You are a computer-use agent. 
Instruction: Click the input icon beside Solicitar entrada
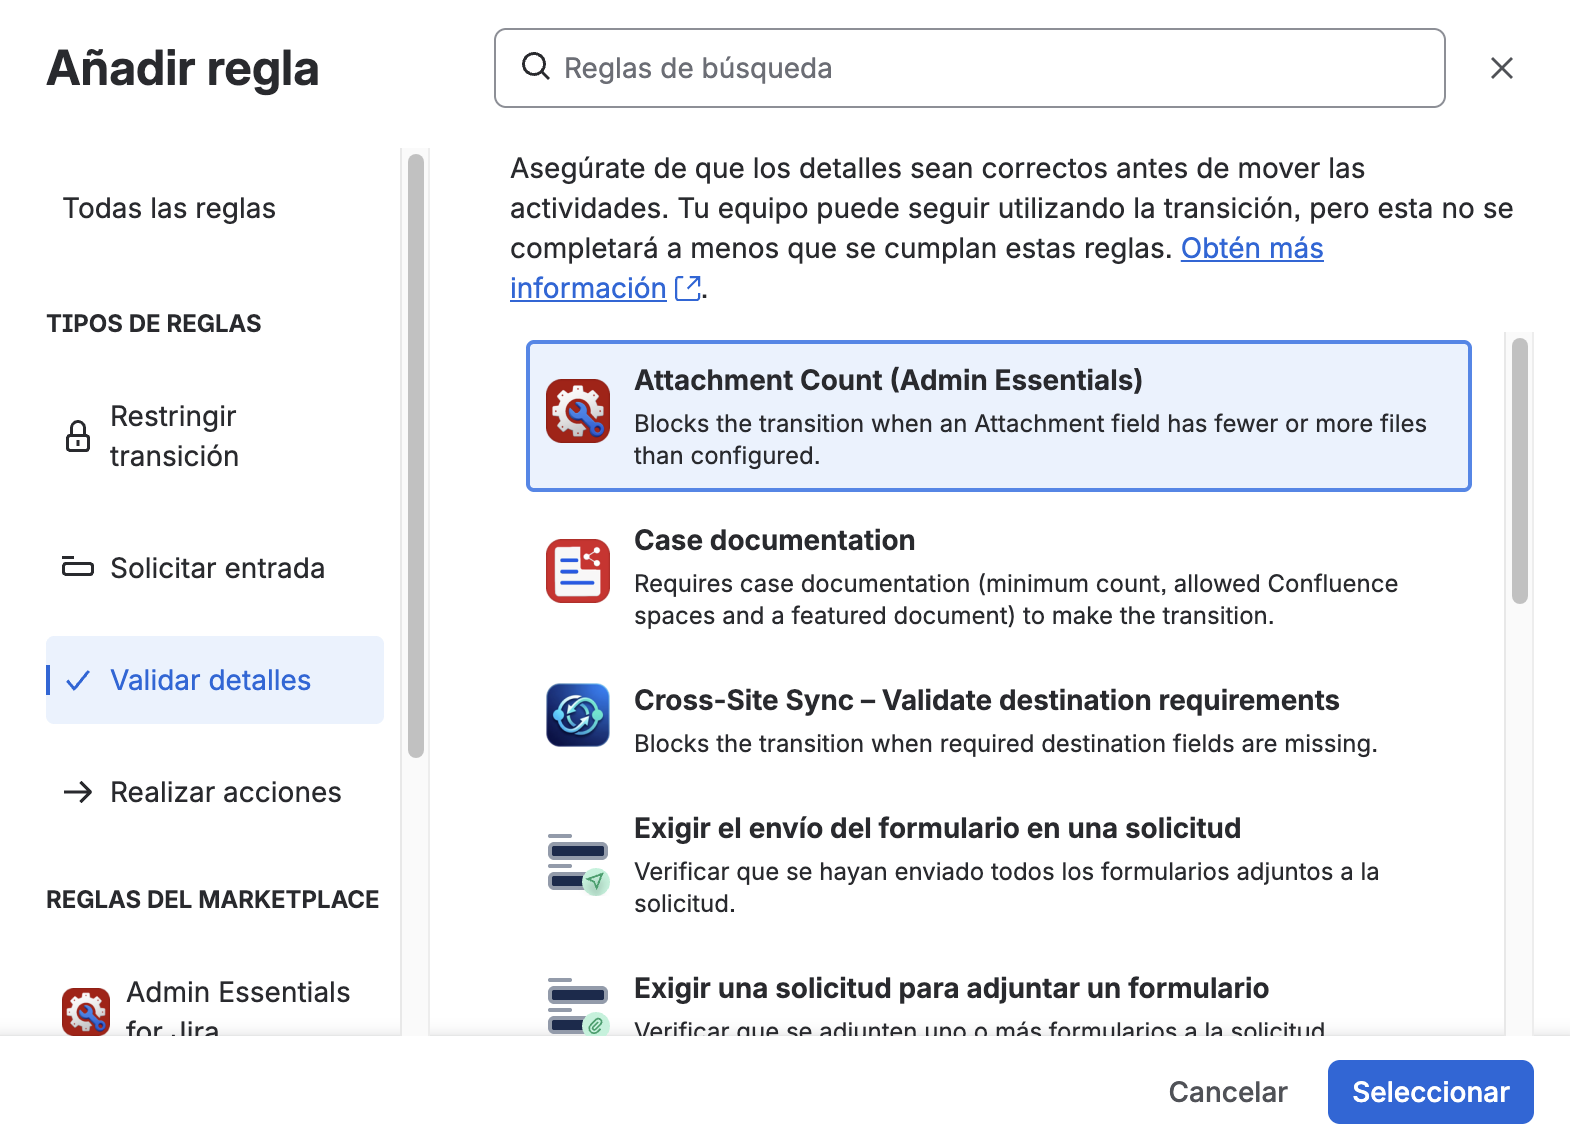78,567
